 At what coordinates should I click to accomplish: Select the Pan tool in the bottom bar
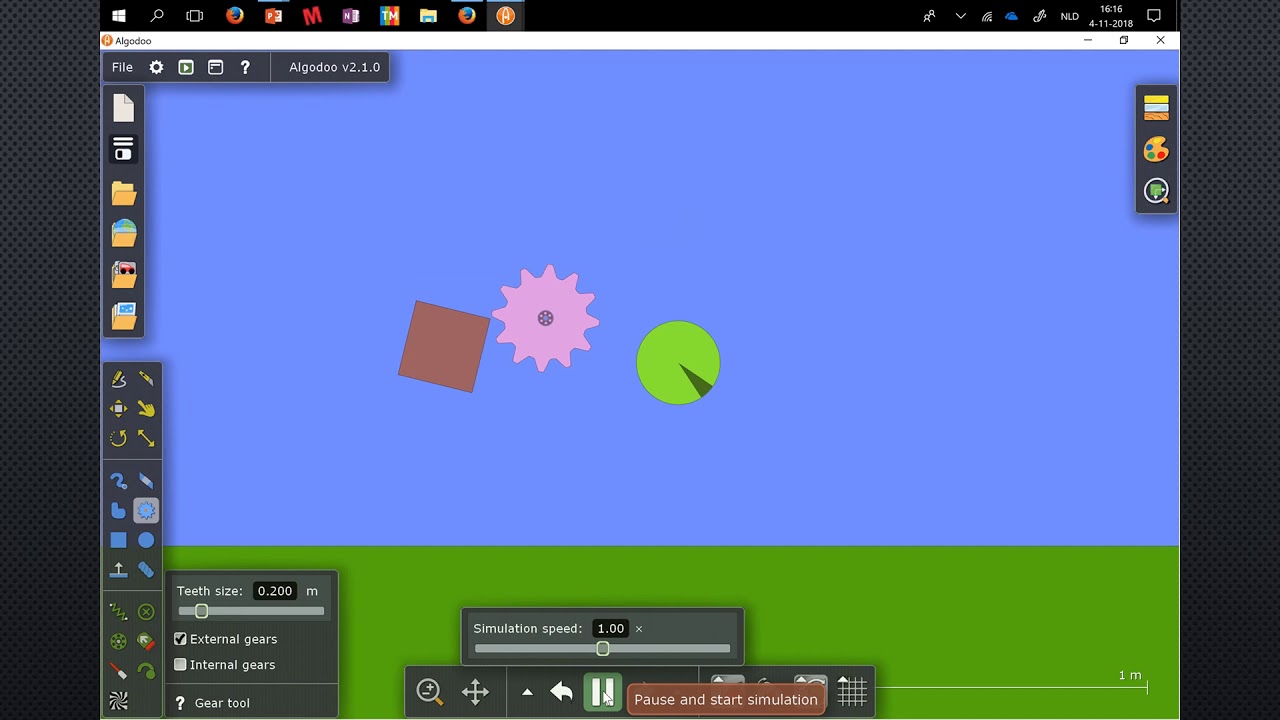tap(475, 691)
